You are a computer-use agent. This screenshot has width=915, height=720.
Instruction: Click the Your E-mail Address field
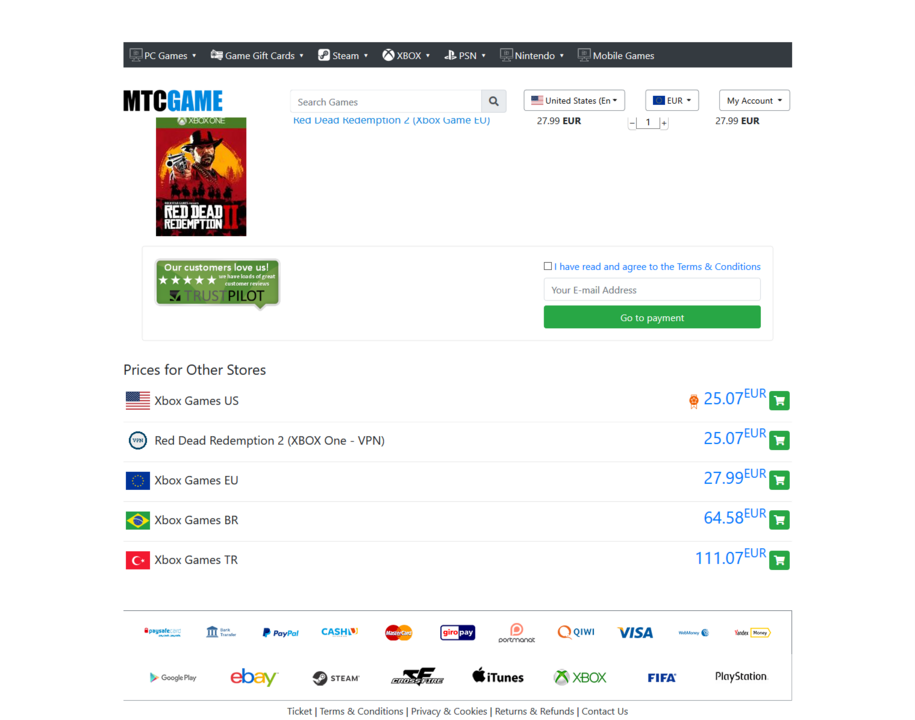652,290
